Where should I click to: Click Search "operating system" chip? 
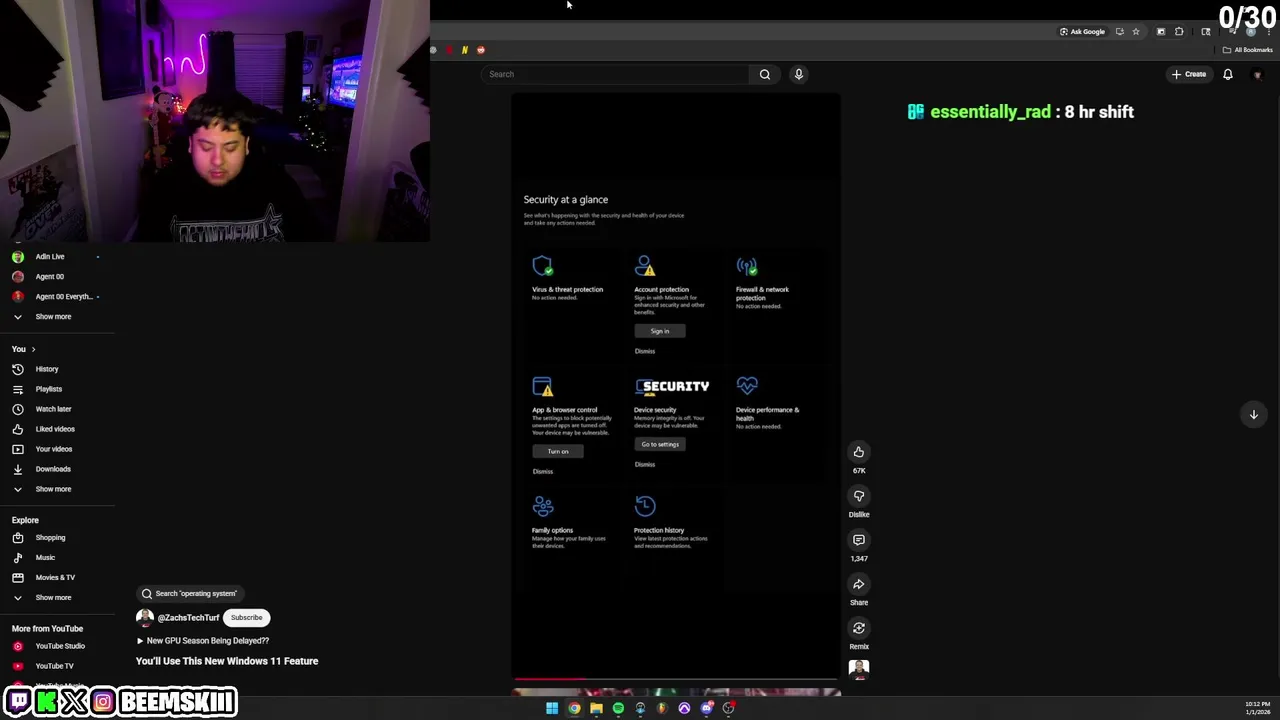189,594
